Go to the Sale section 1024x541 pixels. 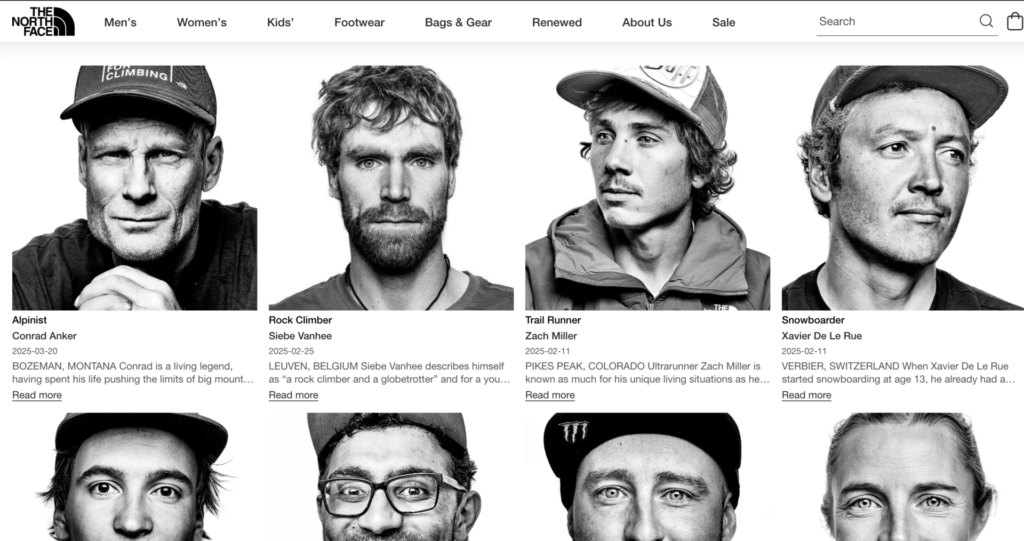point(724,22)
